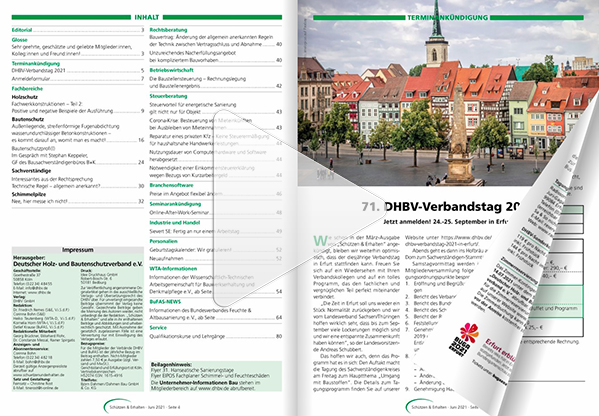599x416 pixels.
Task: Click the Beilagenhinweis label
Action: click(x=171, y=364)
